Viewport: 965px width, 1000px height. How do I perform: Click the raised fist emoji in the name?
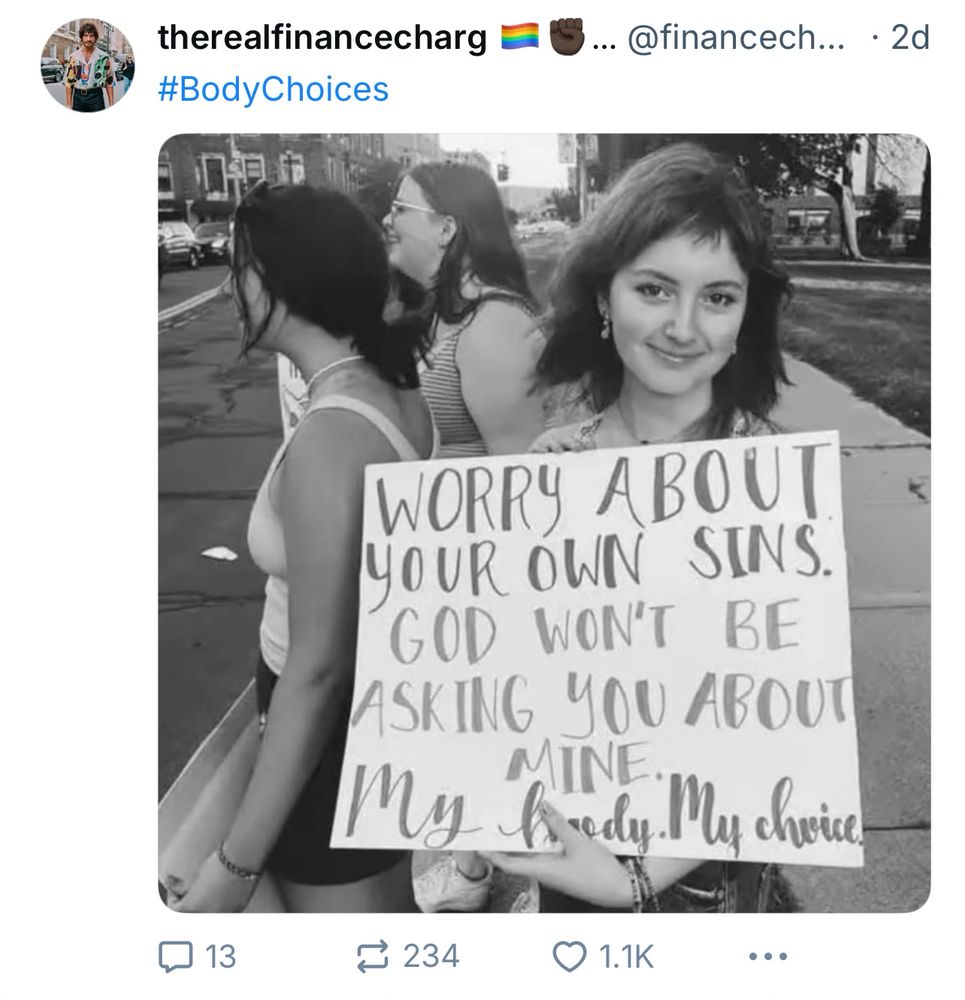tap(566, 36)
